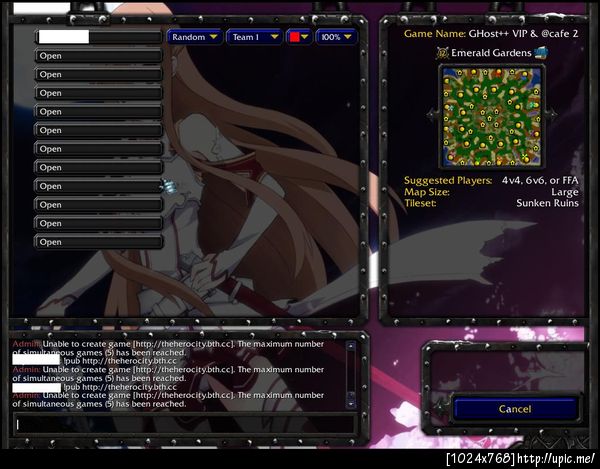
Task: Click the 12-player melee icon left of Emerald Gardens
Action: point(442,53)
